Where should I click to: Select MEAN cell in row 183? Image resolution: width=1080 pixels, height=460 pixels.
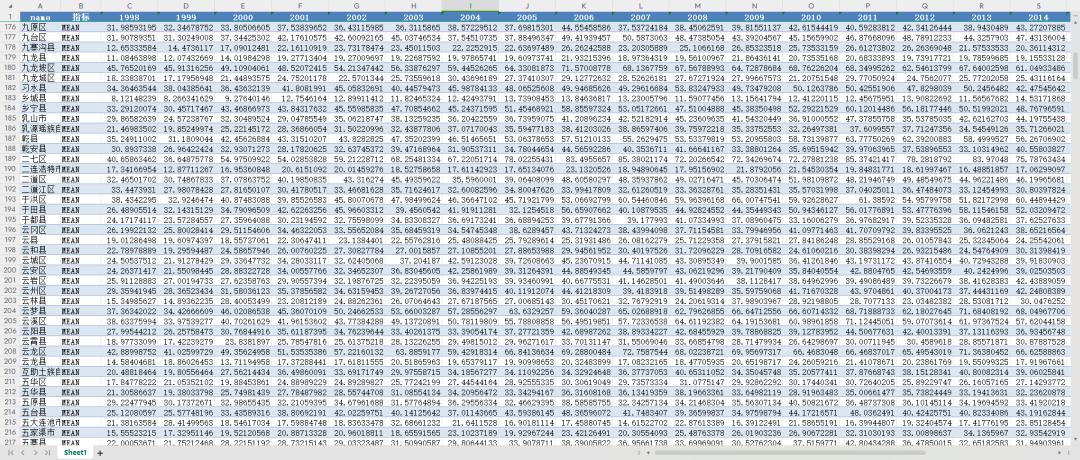[81, 98]
